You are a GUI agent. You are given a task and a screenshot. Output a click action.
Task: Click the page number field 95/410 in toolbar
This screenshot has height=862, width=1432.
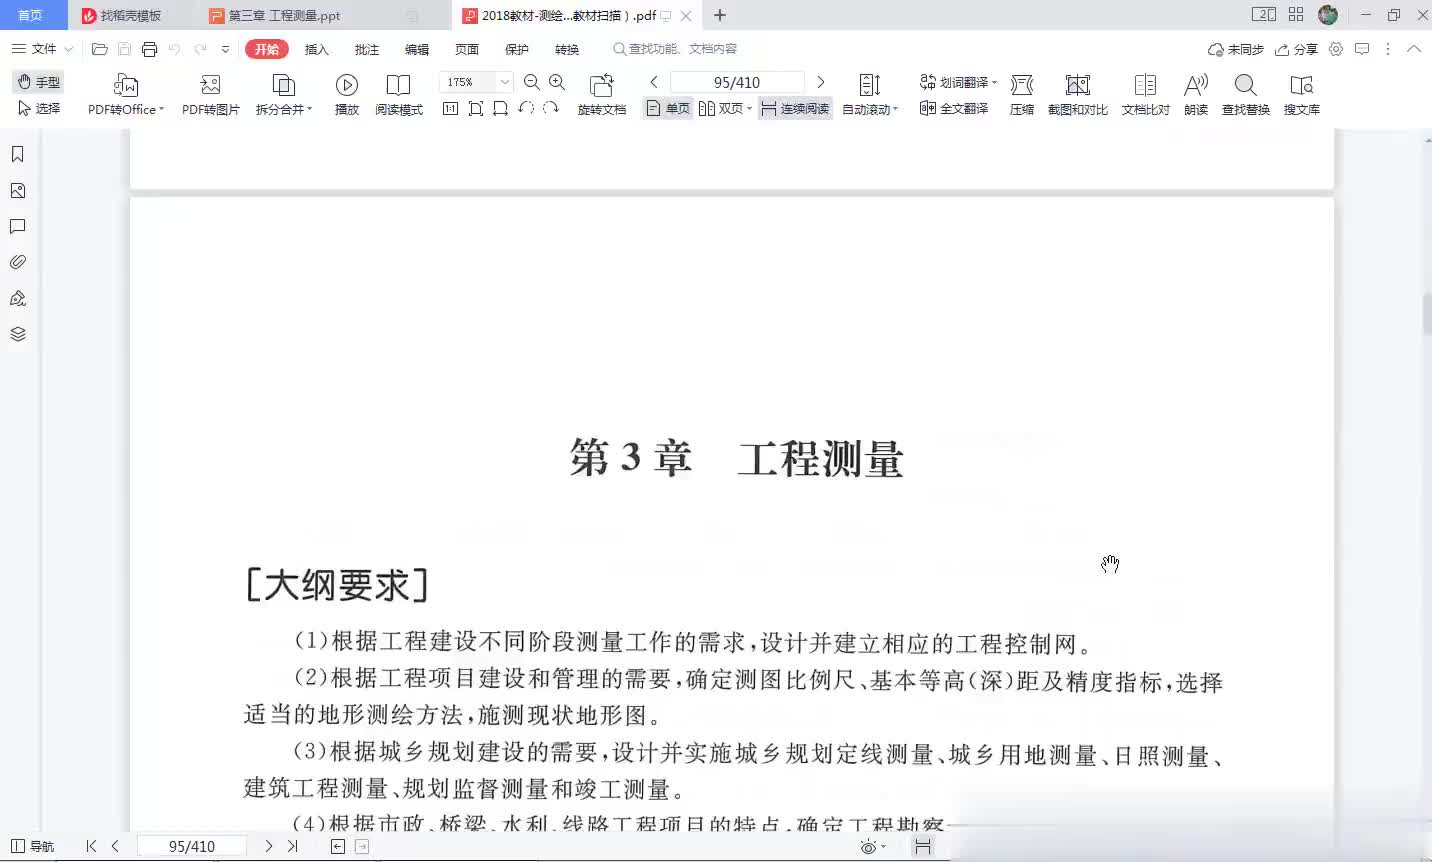pos(737,82)
